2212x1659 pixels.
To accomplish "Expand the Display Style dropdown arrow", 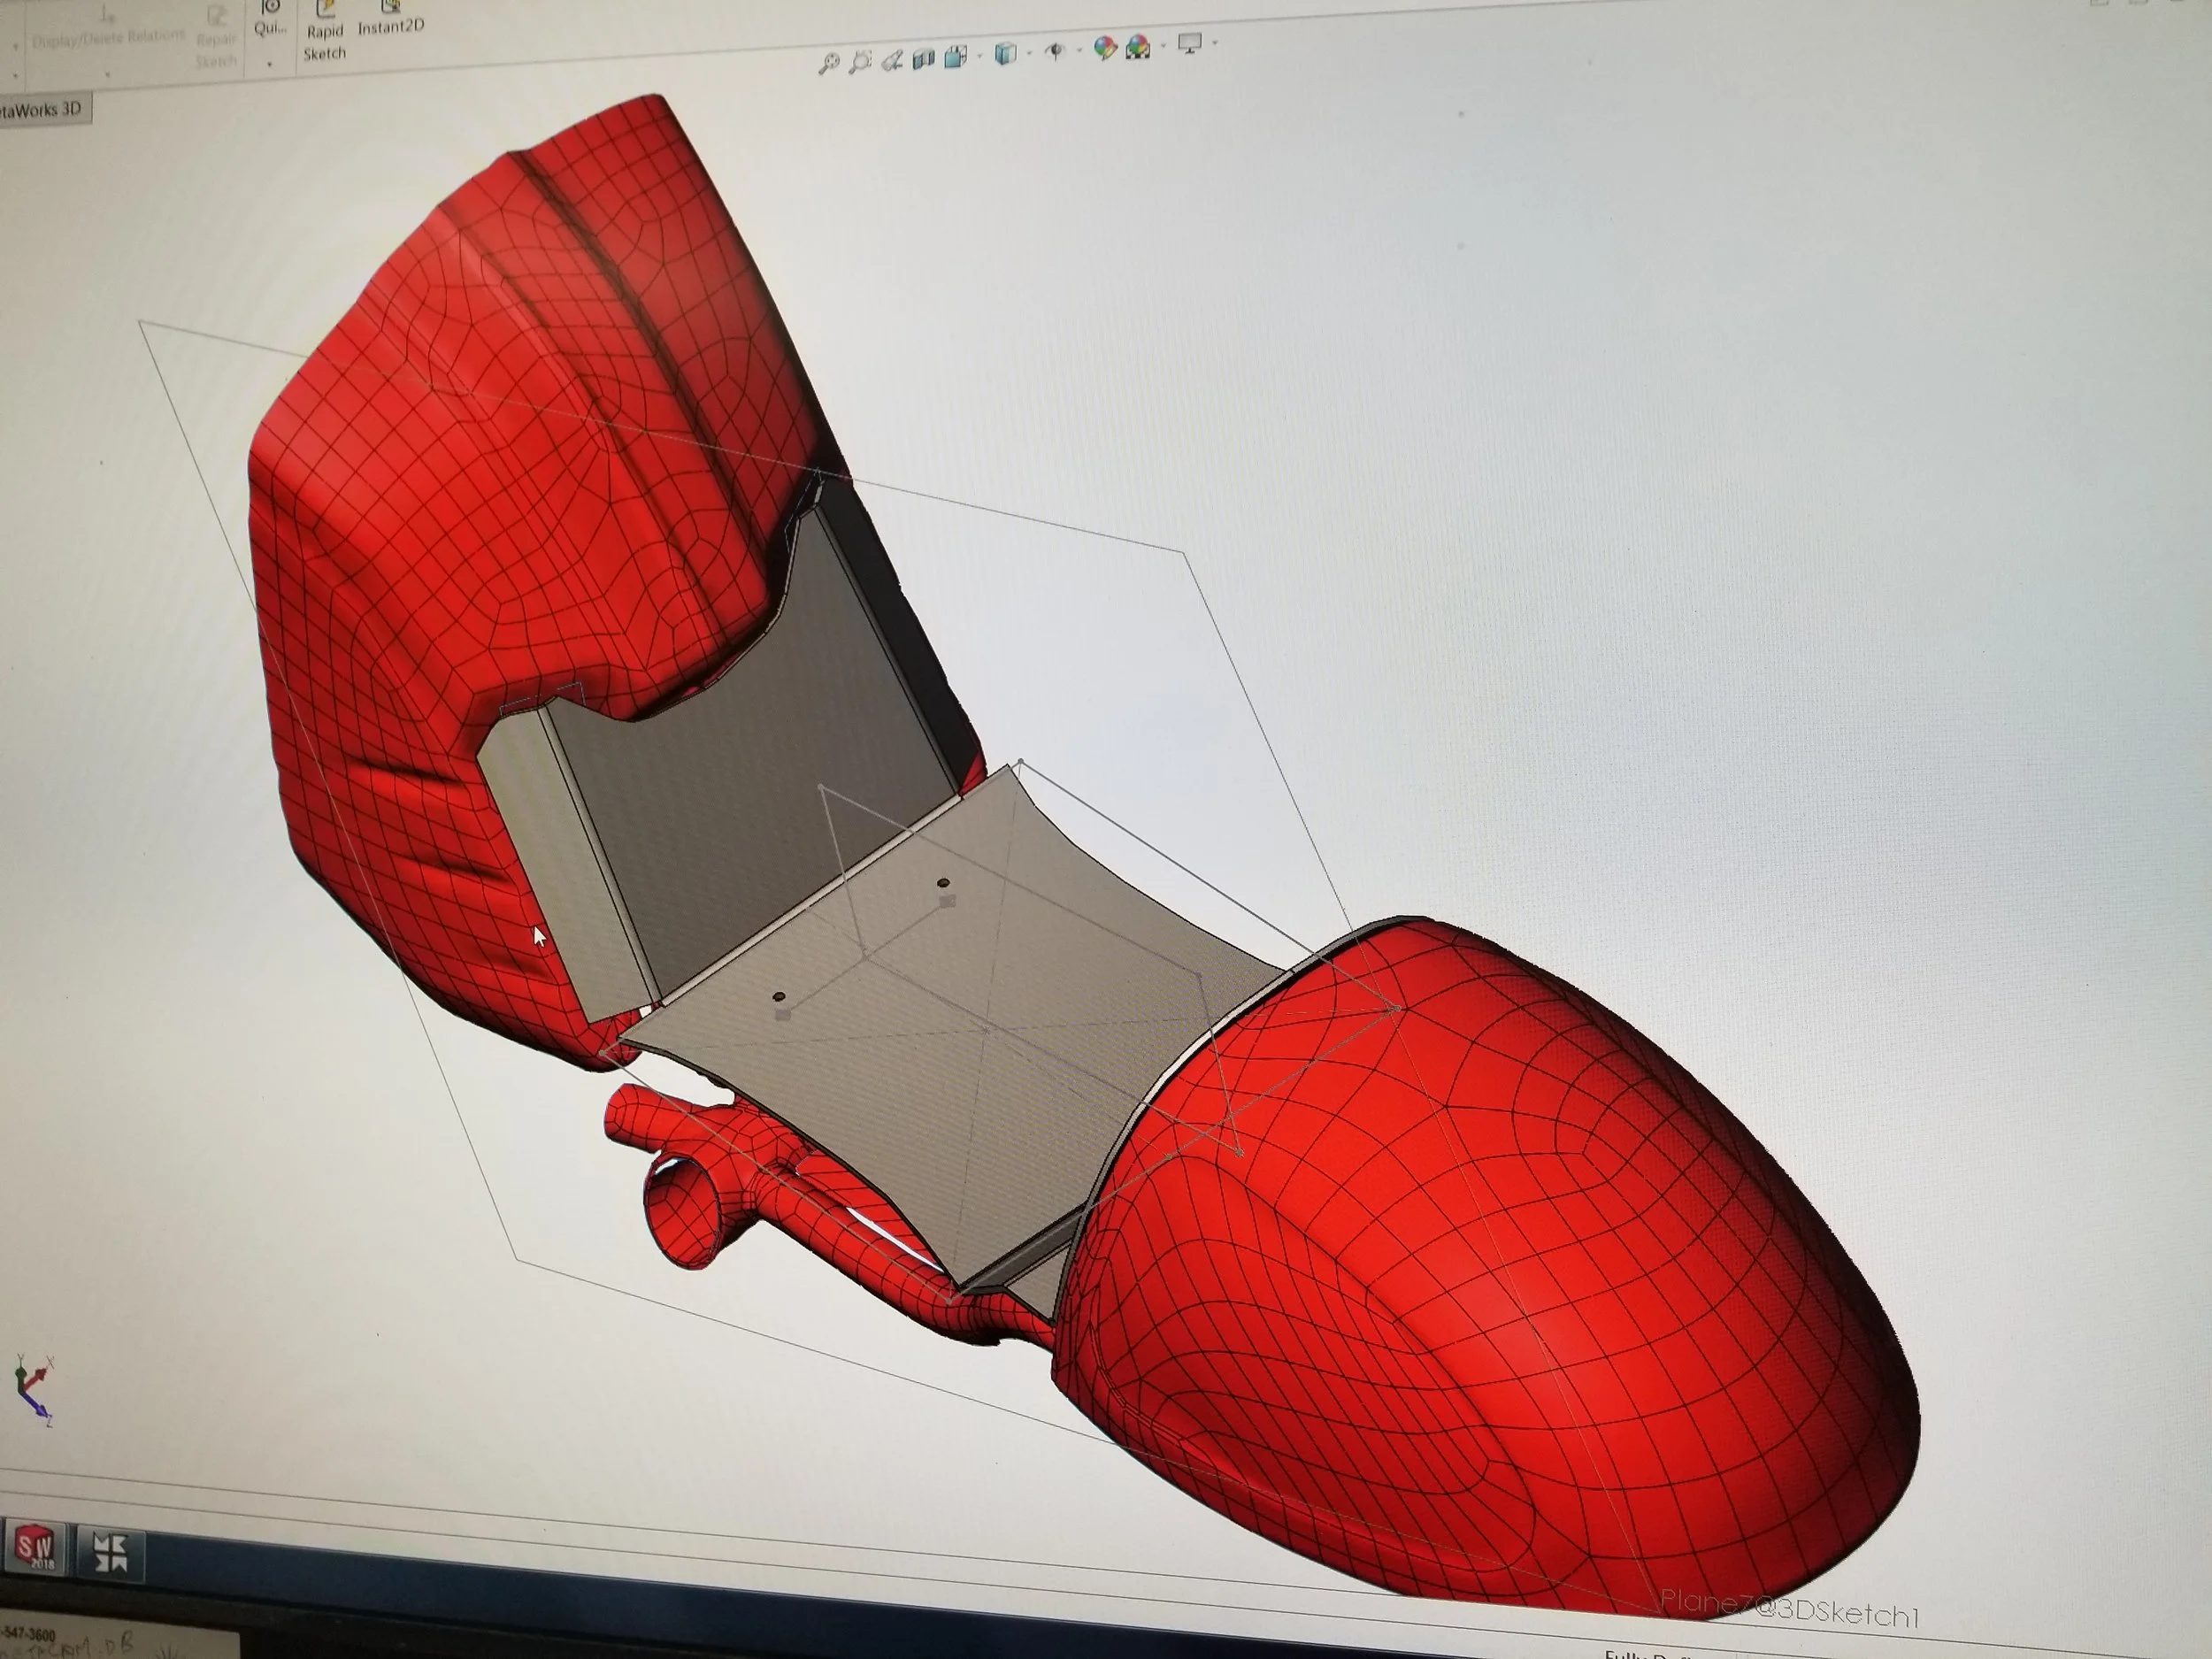I will pos(1028,52).
